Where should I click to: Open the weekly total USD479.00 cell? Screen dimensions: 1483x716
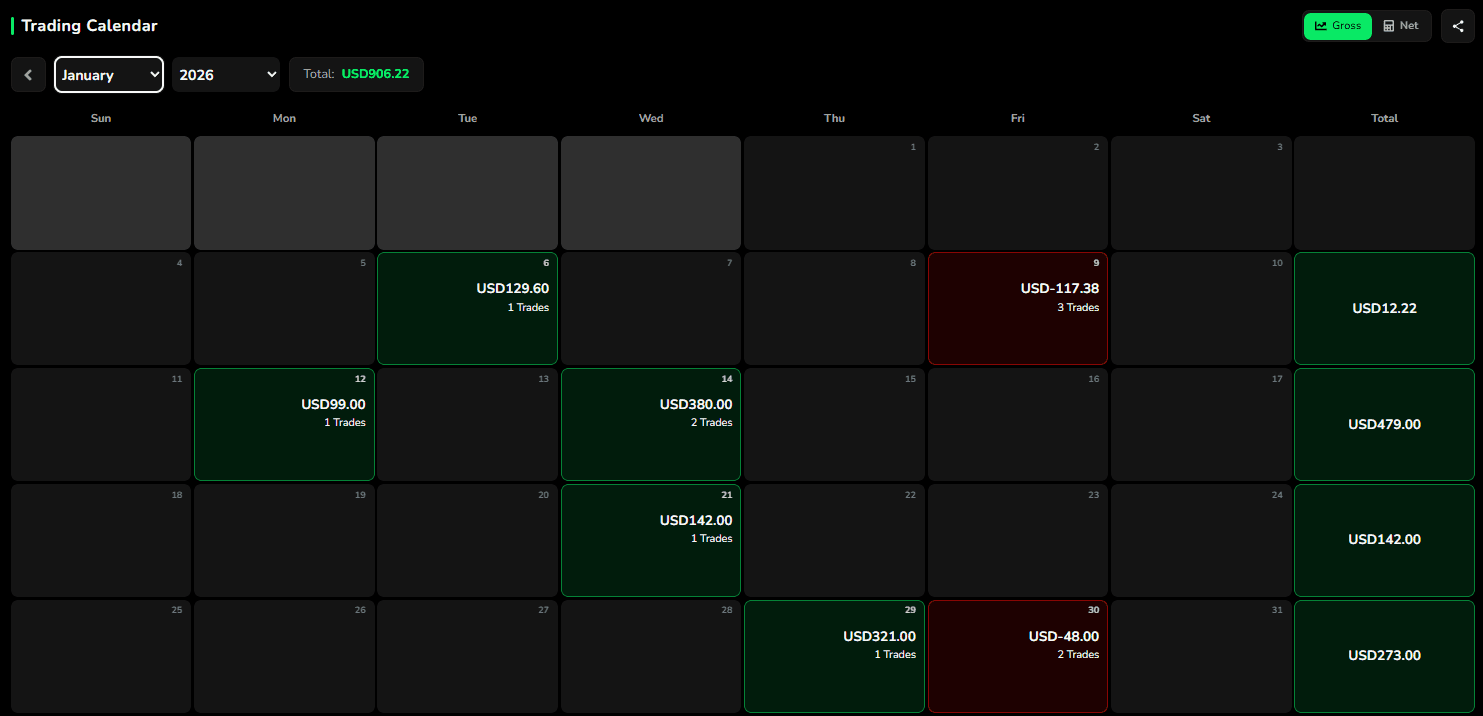[x=1384, y=424]
